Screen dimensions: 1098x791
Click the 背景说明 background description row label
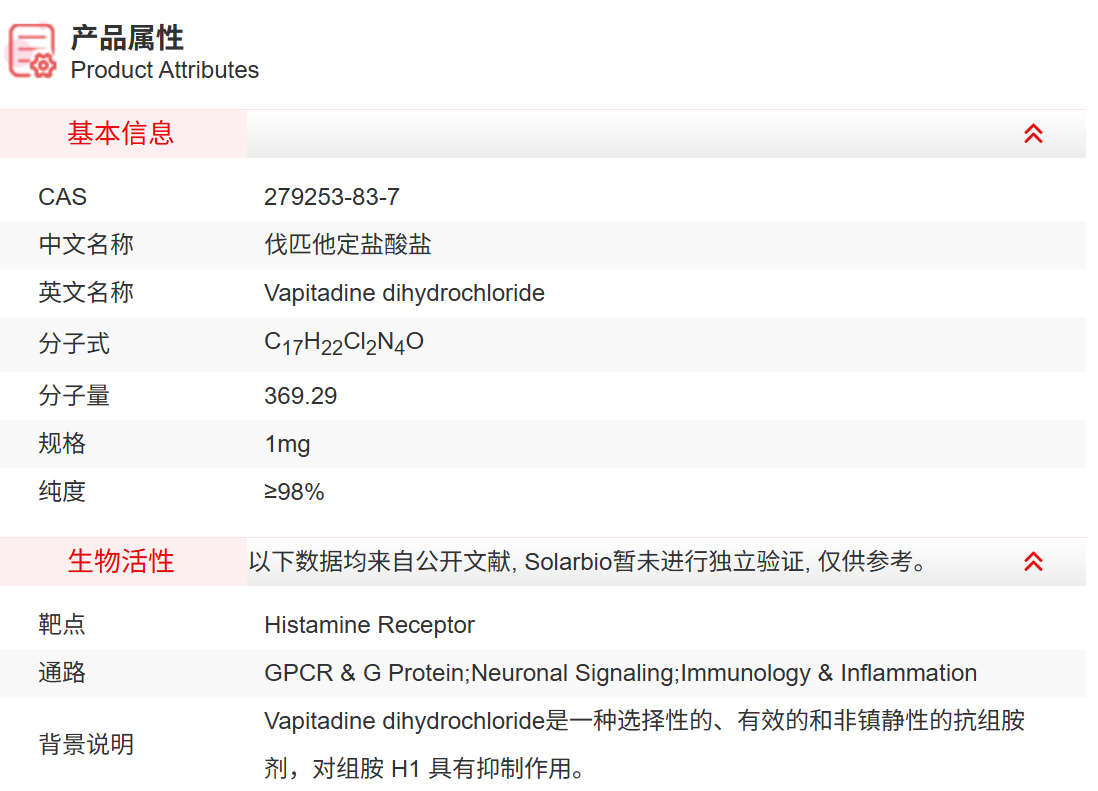point(85,745)
